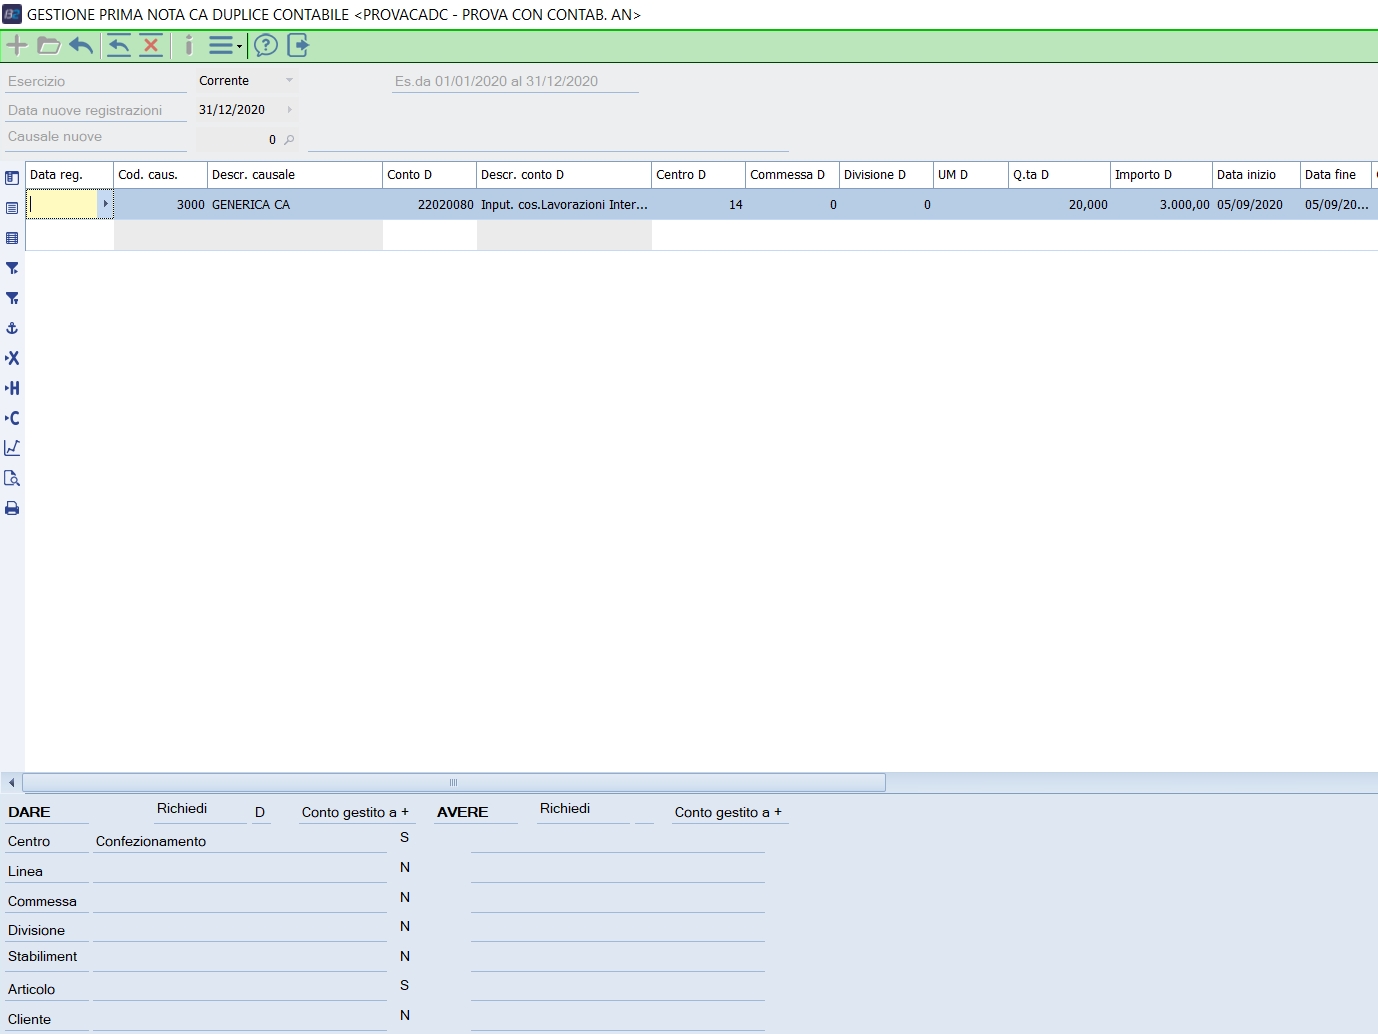
Task: Click the application logo in title bar
Action: point(12,14)
